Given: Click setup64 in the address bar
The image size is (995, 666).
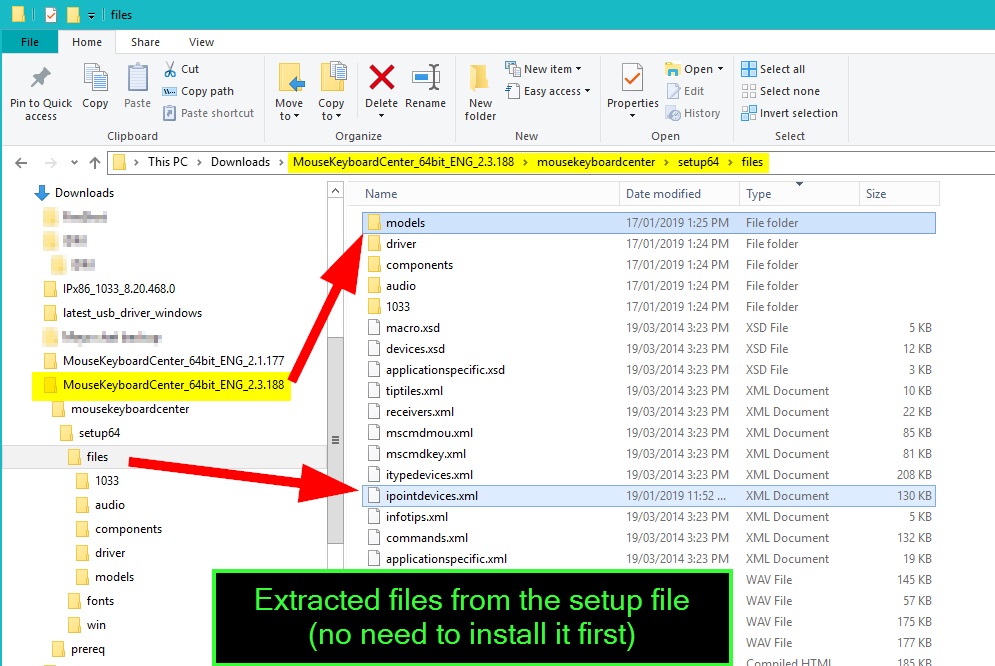Looking at the screenshot, I should [x=698, y=162].
